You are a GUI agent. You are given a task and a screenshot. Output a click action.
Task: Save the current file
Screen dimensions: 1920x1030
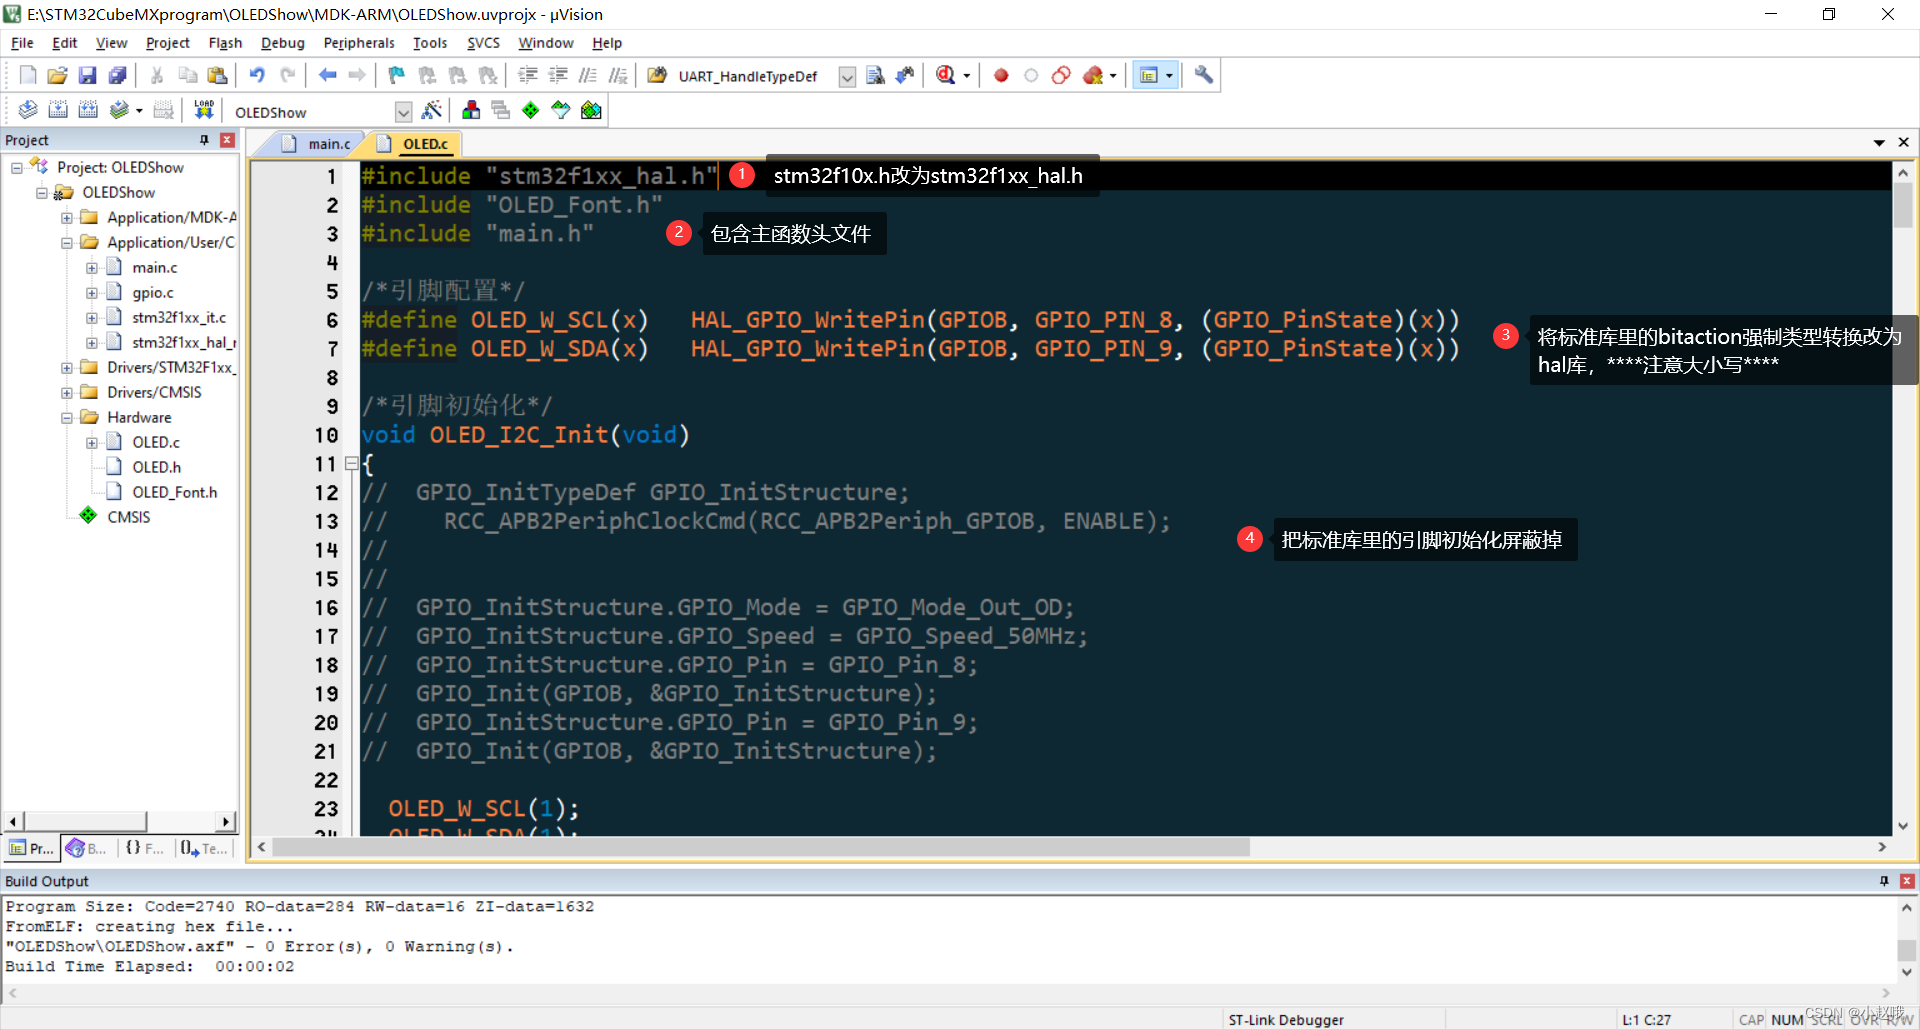point(88,75)
